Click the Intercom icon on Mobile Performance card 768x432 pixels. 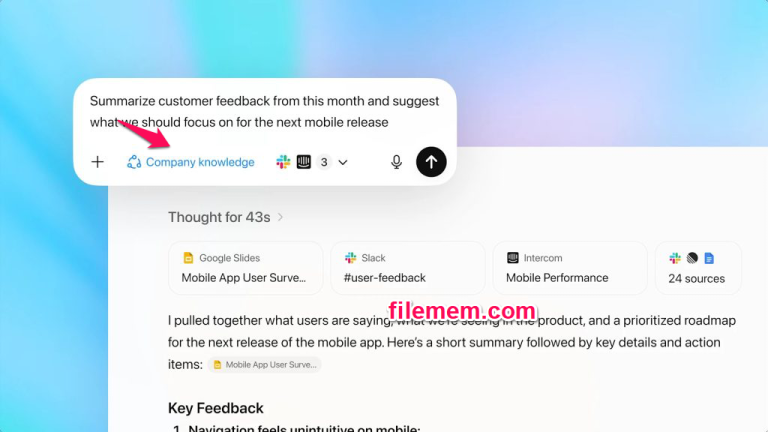pyautogui.click(x=513, y=258)
